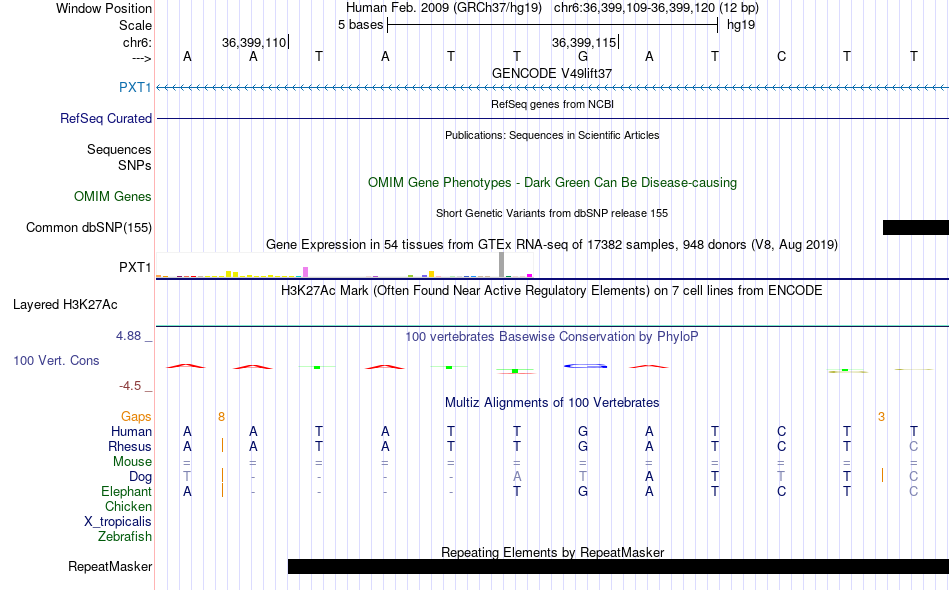This screenshot has height=590, width=950.
Task: Click the 100 Vert. Cons track label
Action: tap(56, 360)
